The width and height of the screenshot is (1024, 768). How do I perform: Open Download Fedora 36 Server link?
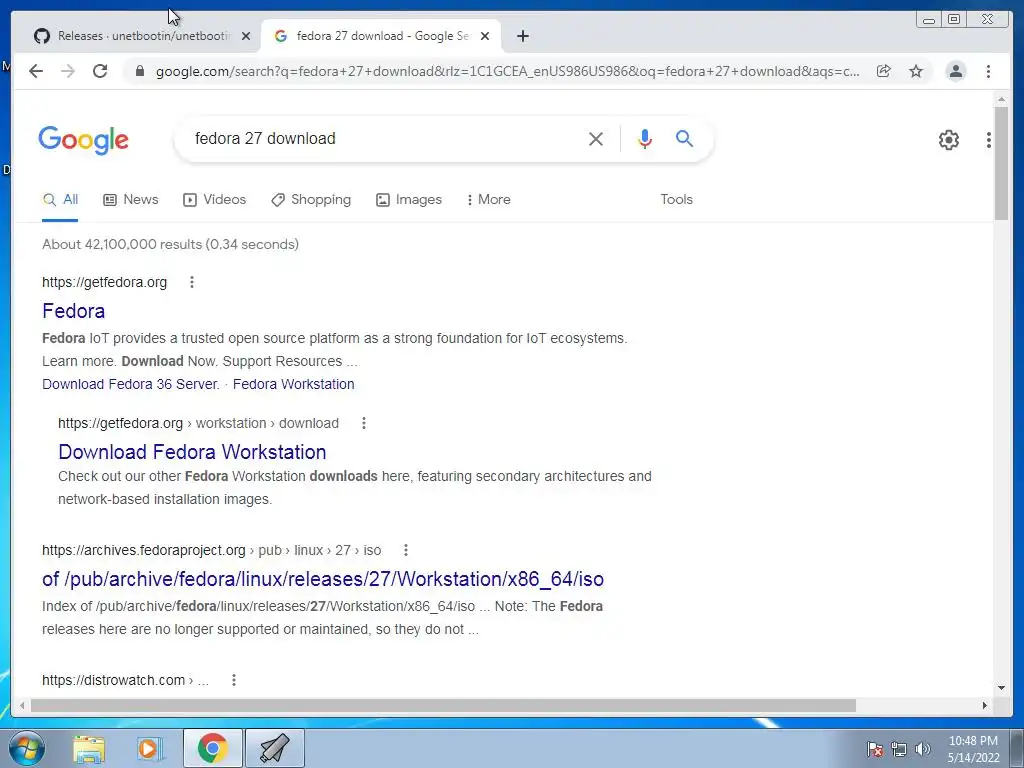coord(131,384)
